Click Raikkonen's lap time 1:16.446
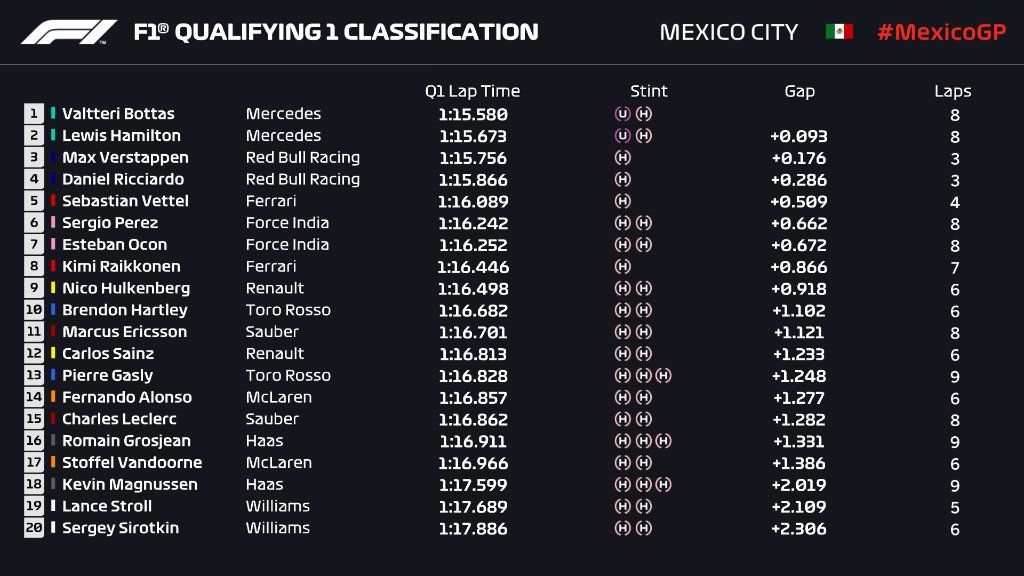Screen dimensions: 1024x576 (473, 267)
